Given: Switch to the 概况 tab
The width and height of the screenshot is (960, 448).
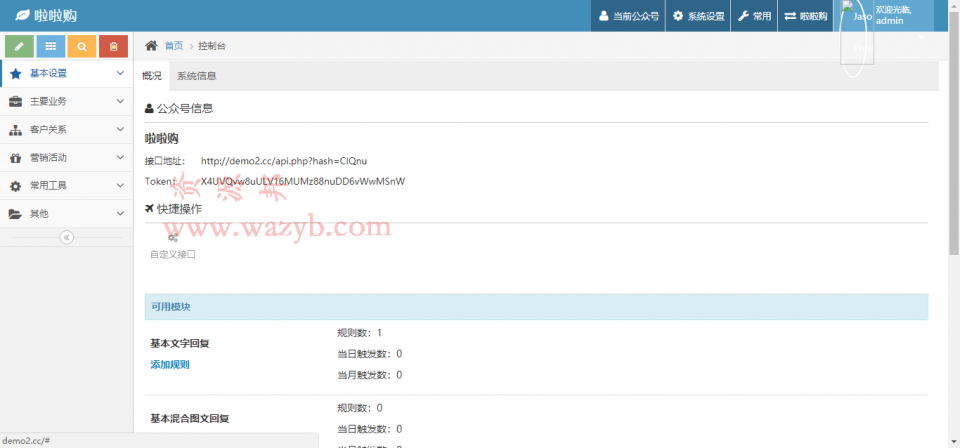Looking at the screenshot, I should click(152, 77).
